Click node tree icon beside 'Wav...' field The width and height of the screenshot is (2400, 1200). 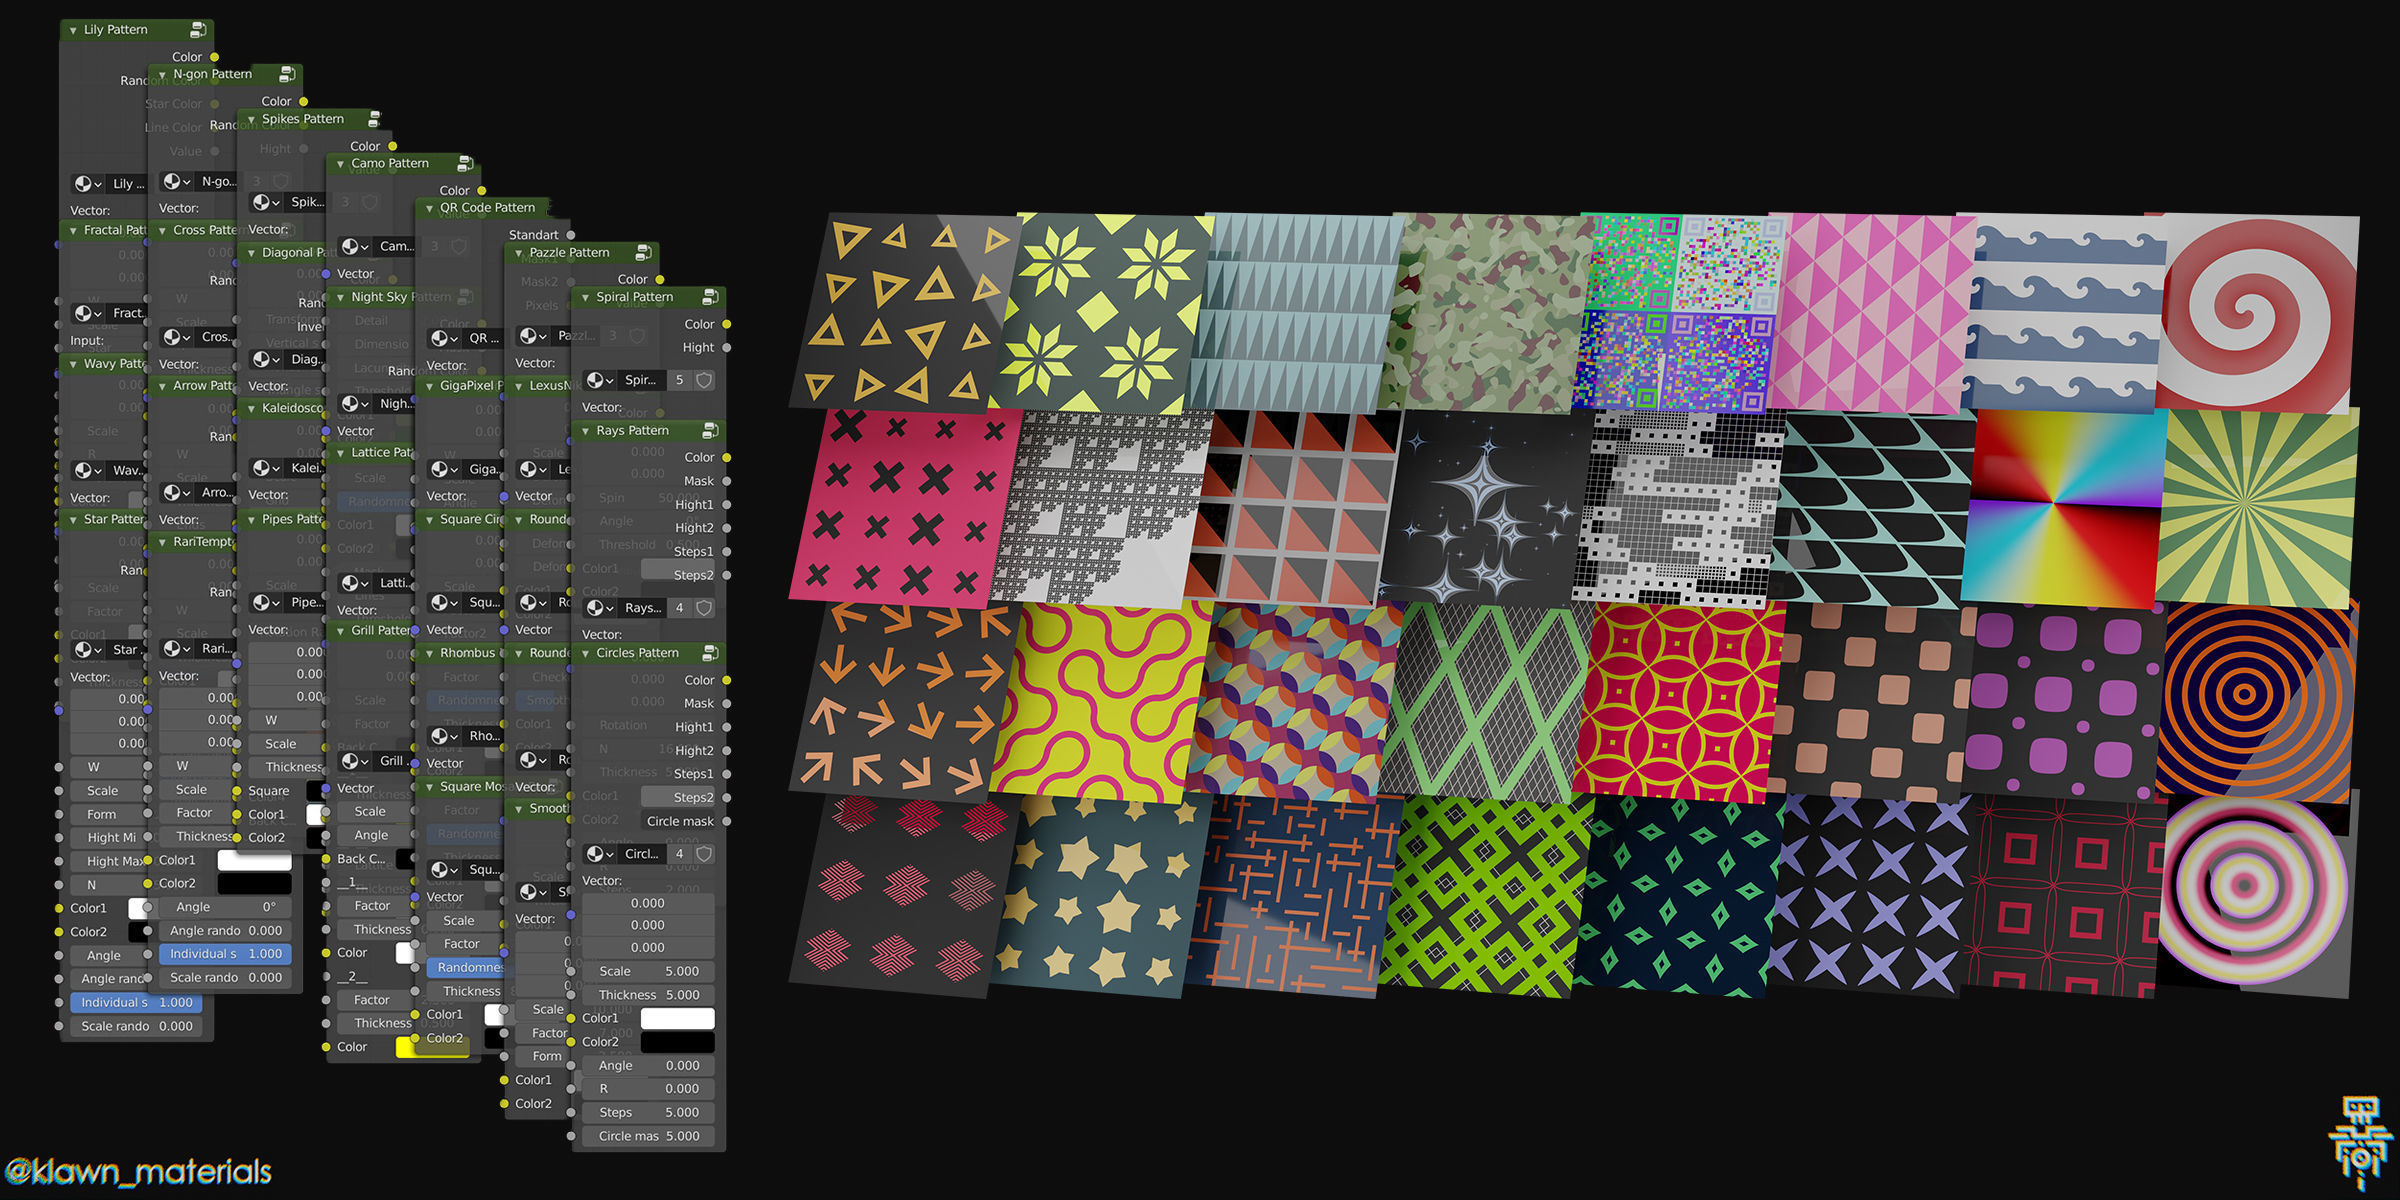pyautogui.click(x=87, y=470)
